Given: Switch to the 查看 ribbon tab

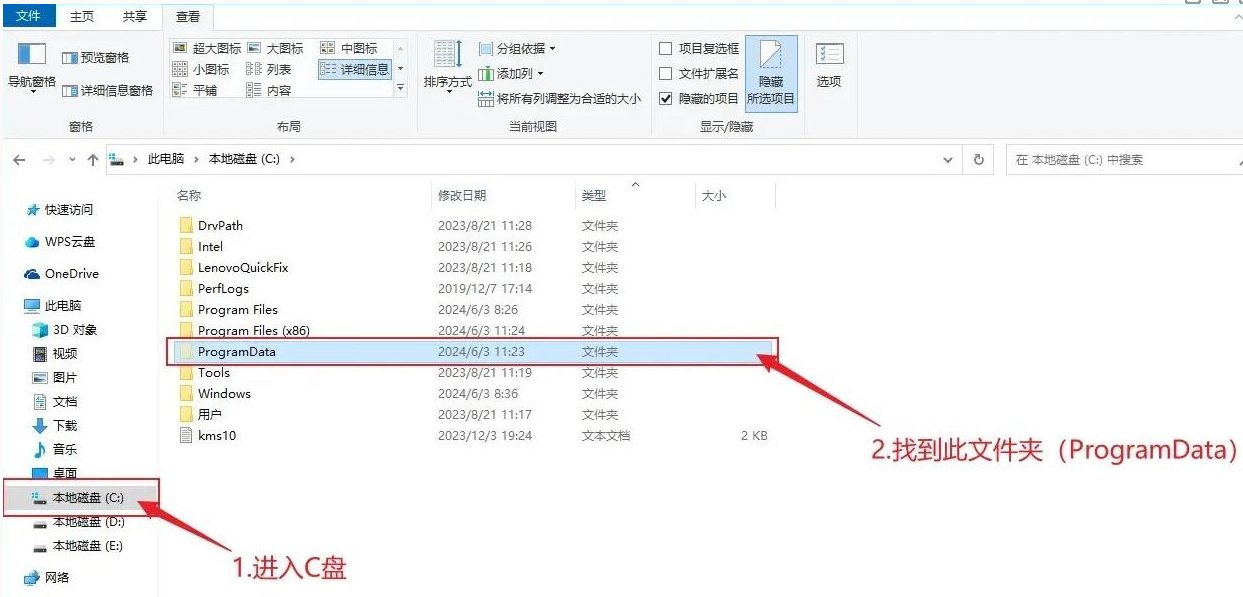Looking at the screenshot, I should (187, 17).
